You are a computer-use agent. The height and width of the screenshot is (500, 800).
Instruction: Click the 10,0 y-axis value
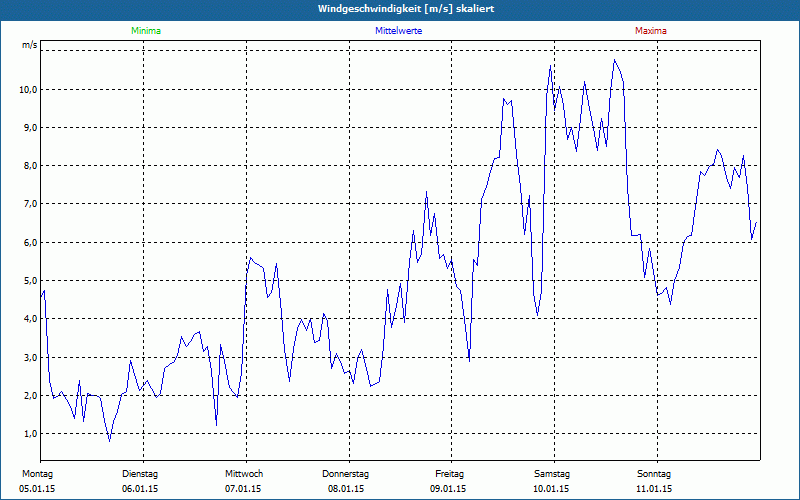(x=28, y=90)
